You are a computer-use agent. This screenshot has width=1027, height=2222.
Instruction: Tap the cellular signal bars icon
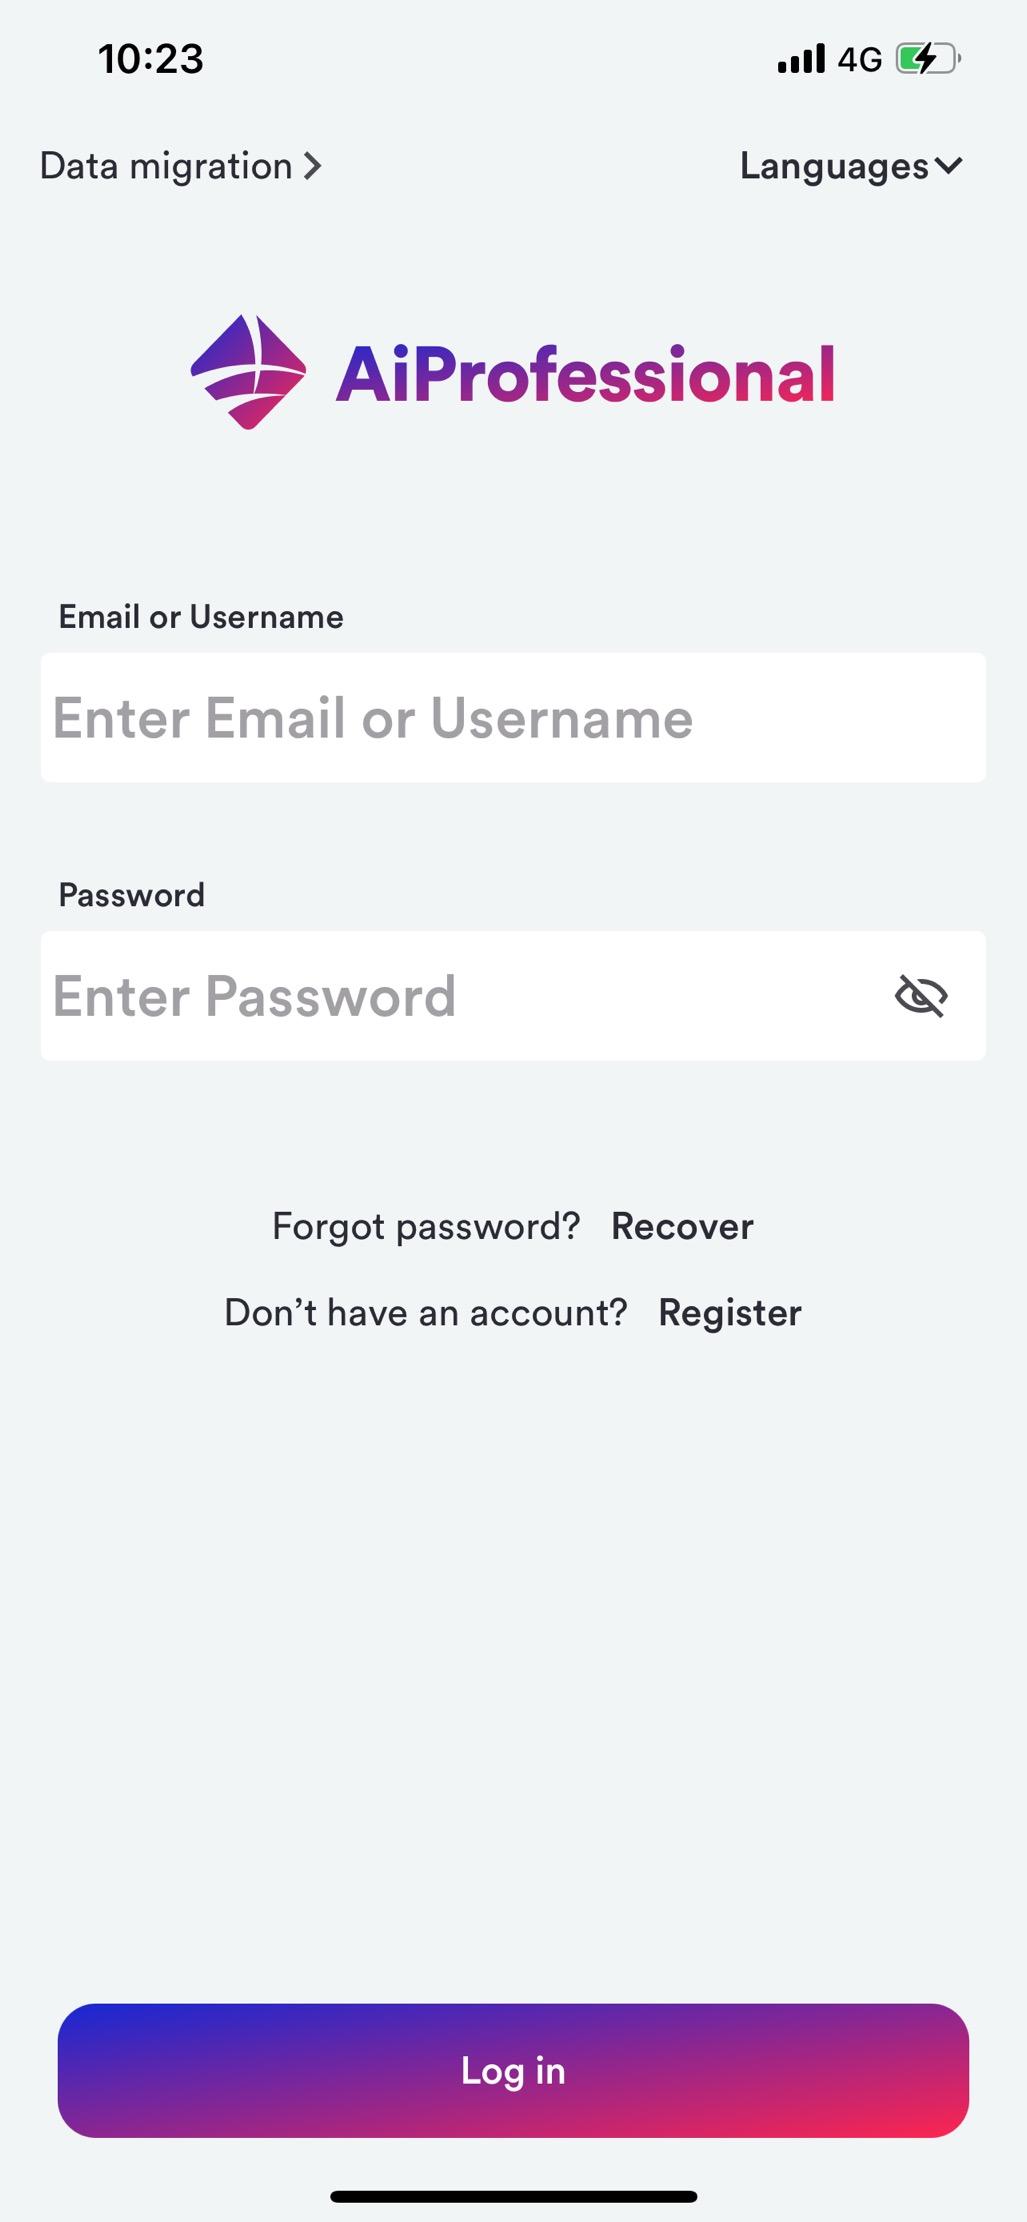(x=801, y=59)
